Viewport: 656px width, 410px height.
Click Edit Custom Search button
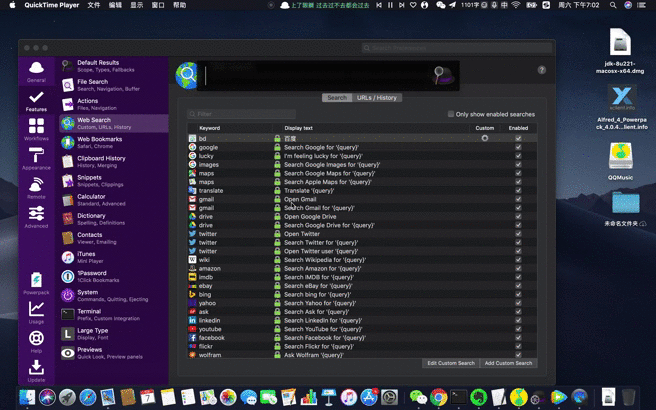pyautogui.click(x=451, y=363)
